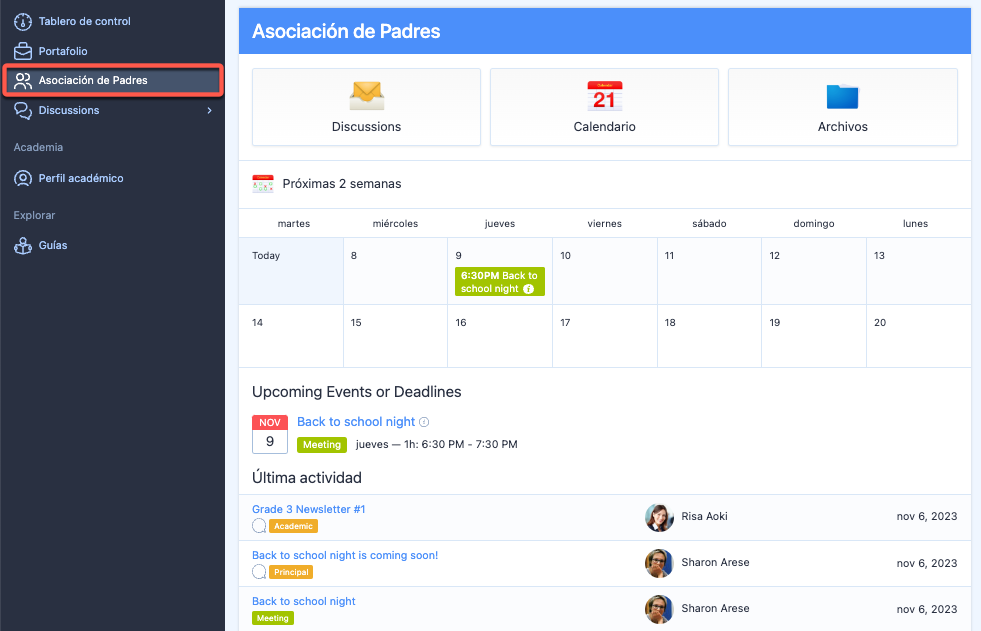This screenshot has height=631, width=981.
Task: Expand the Discussions sidebar chevron
Action: click(x=209, y=111)
